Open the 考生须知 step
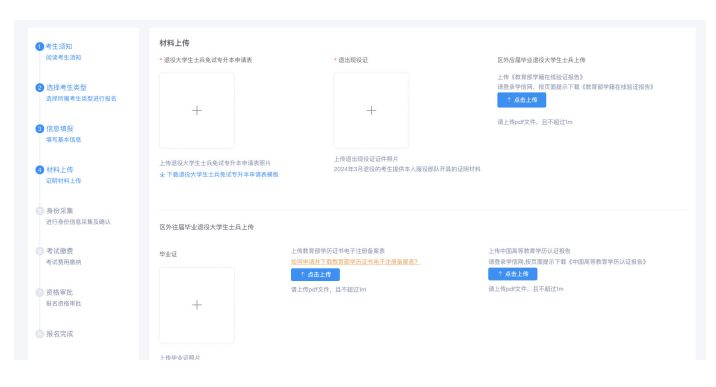The height and width of the screenshot is (387, 716). point(59,46)
